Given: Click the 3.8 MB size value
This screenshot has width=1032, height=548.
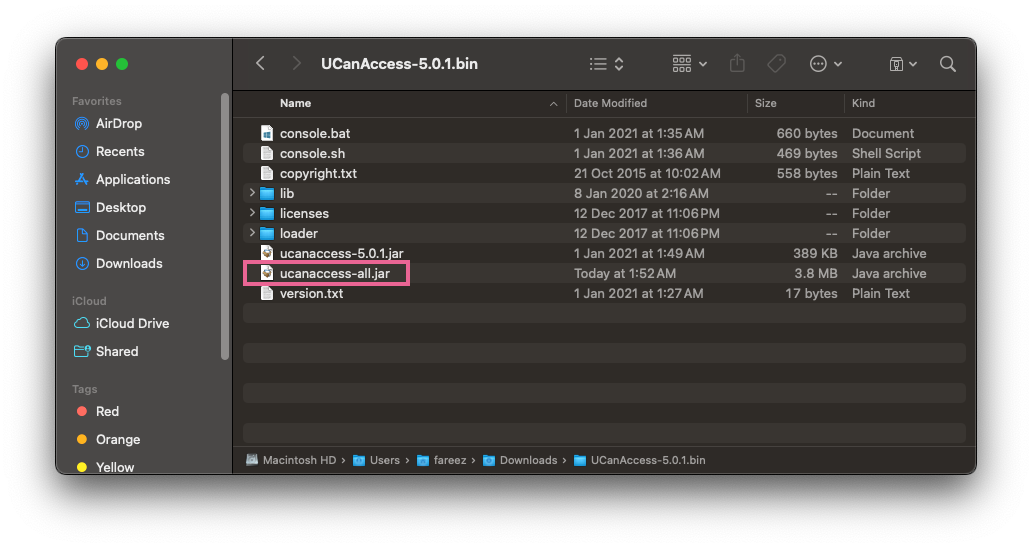Looking at the screenshot, I should click(x=814, y=273).
